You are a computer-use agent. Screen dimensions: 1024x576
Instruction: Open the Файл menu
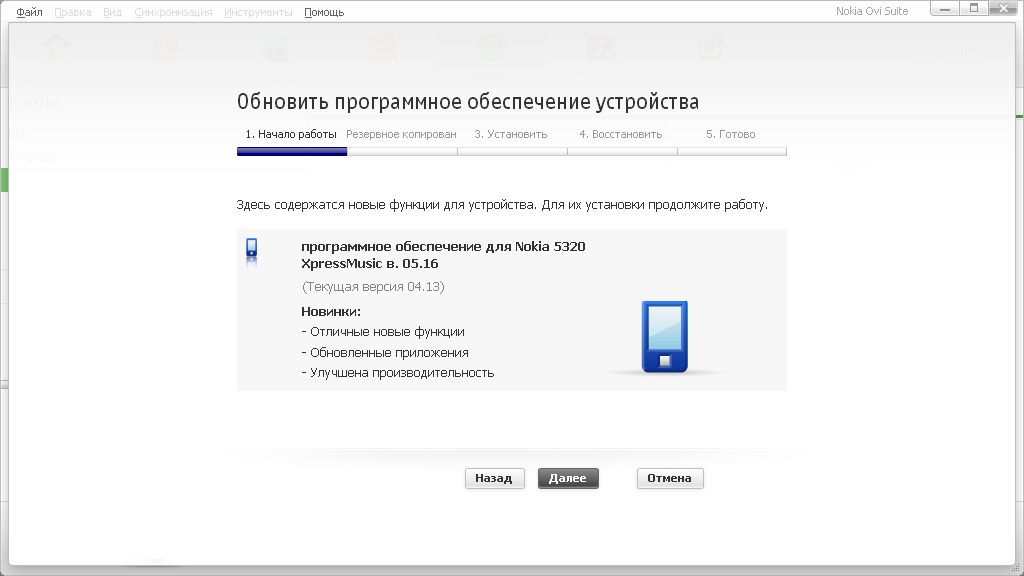click(29, 12)
